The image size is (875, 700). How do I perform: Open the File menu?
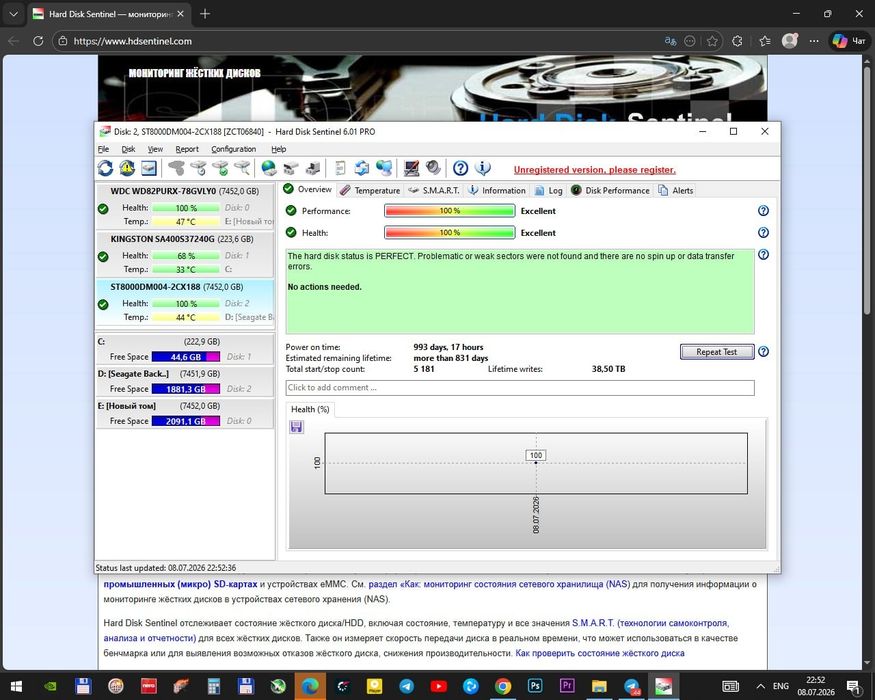coord(103,149)
